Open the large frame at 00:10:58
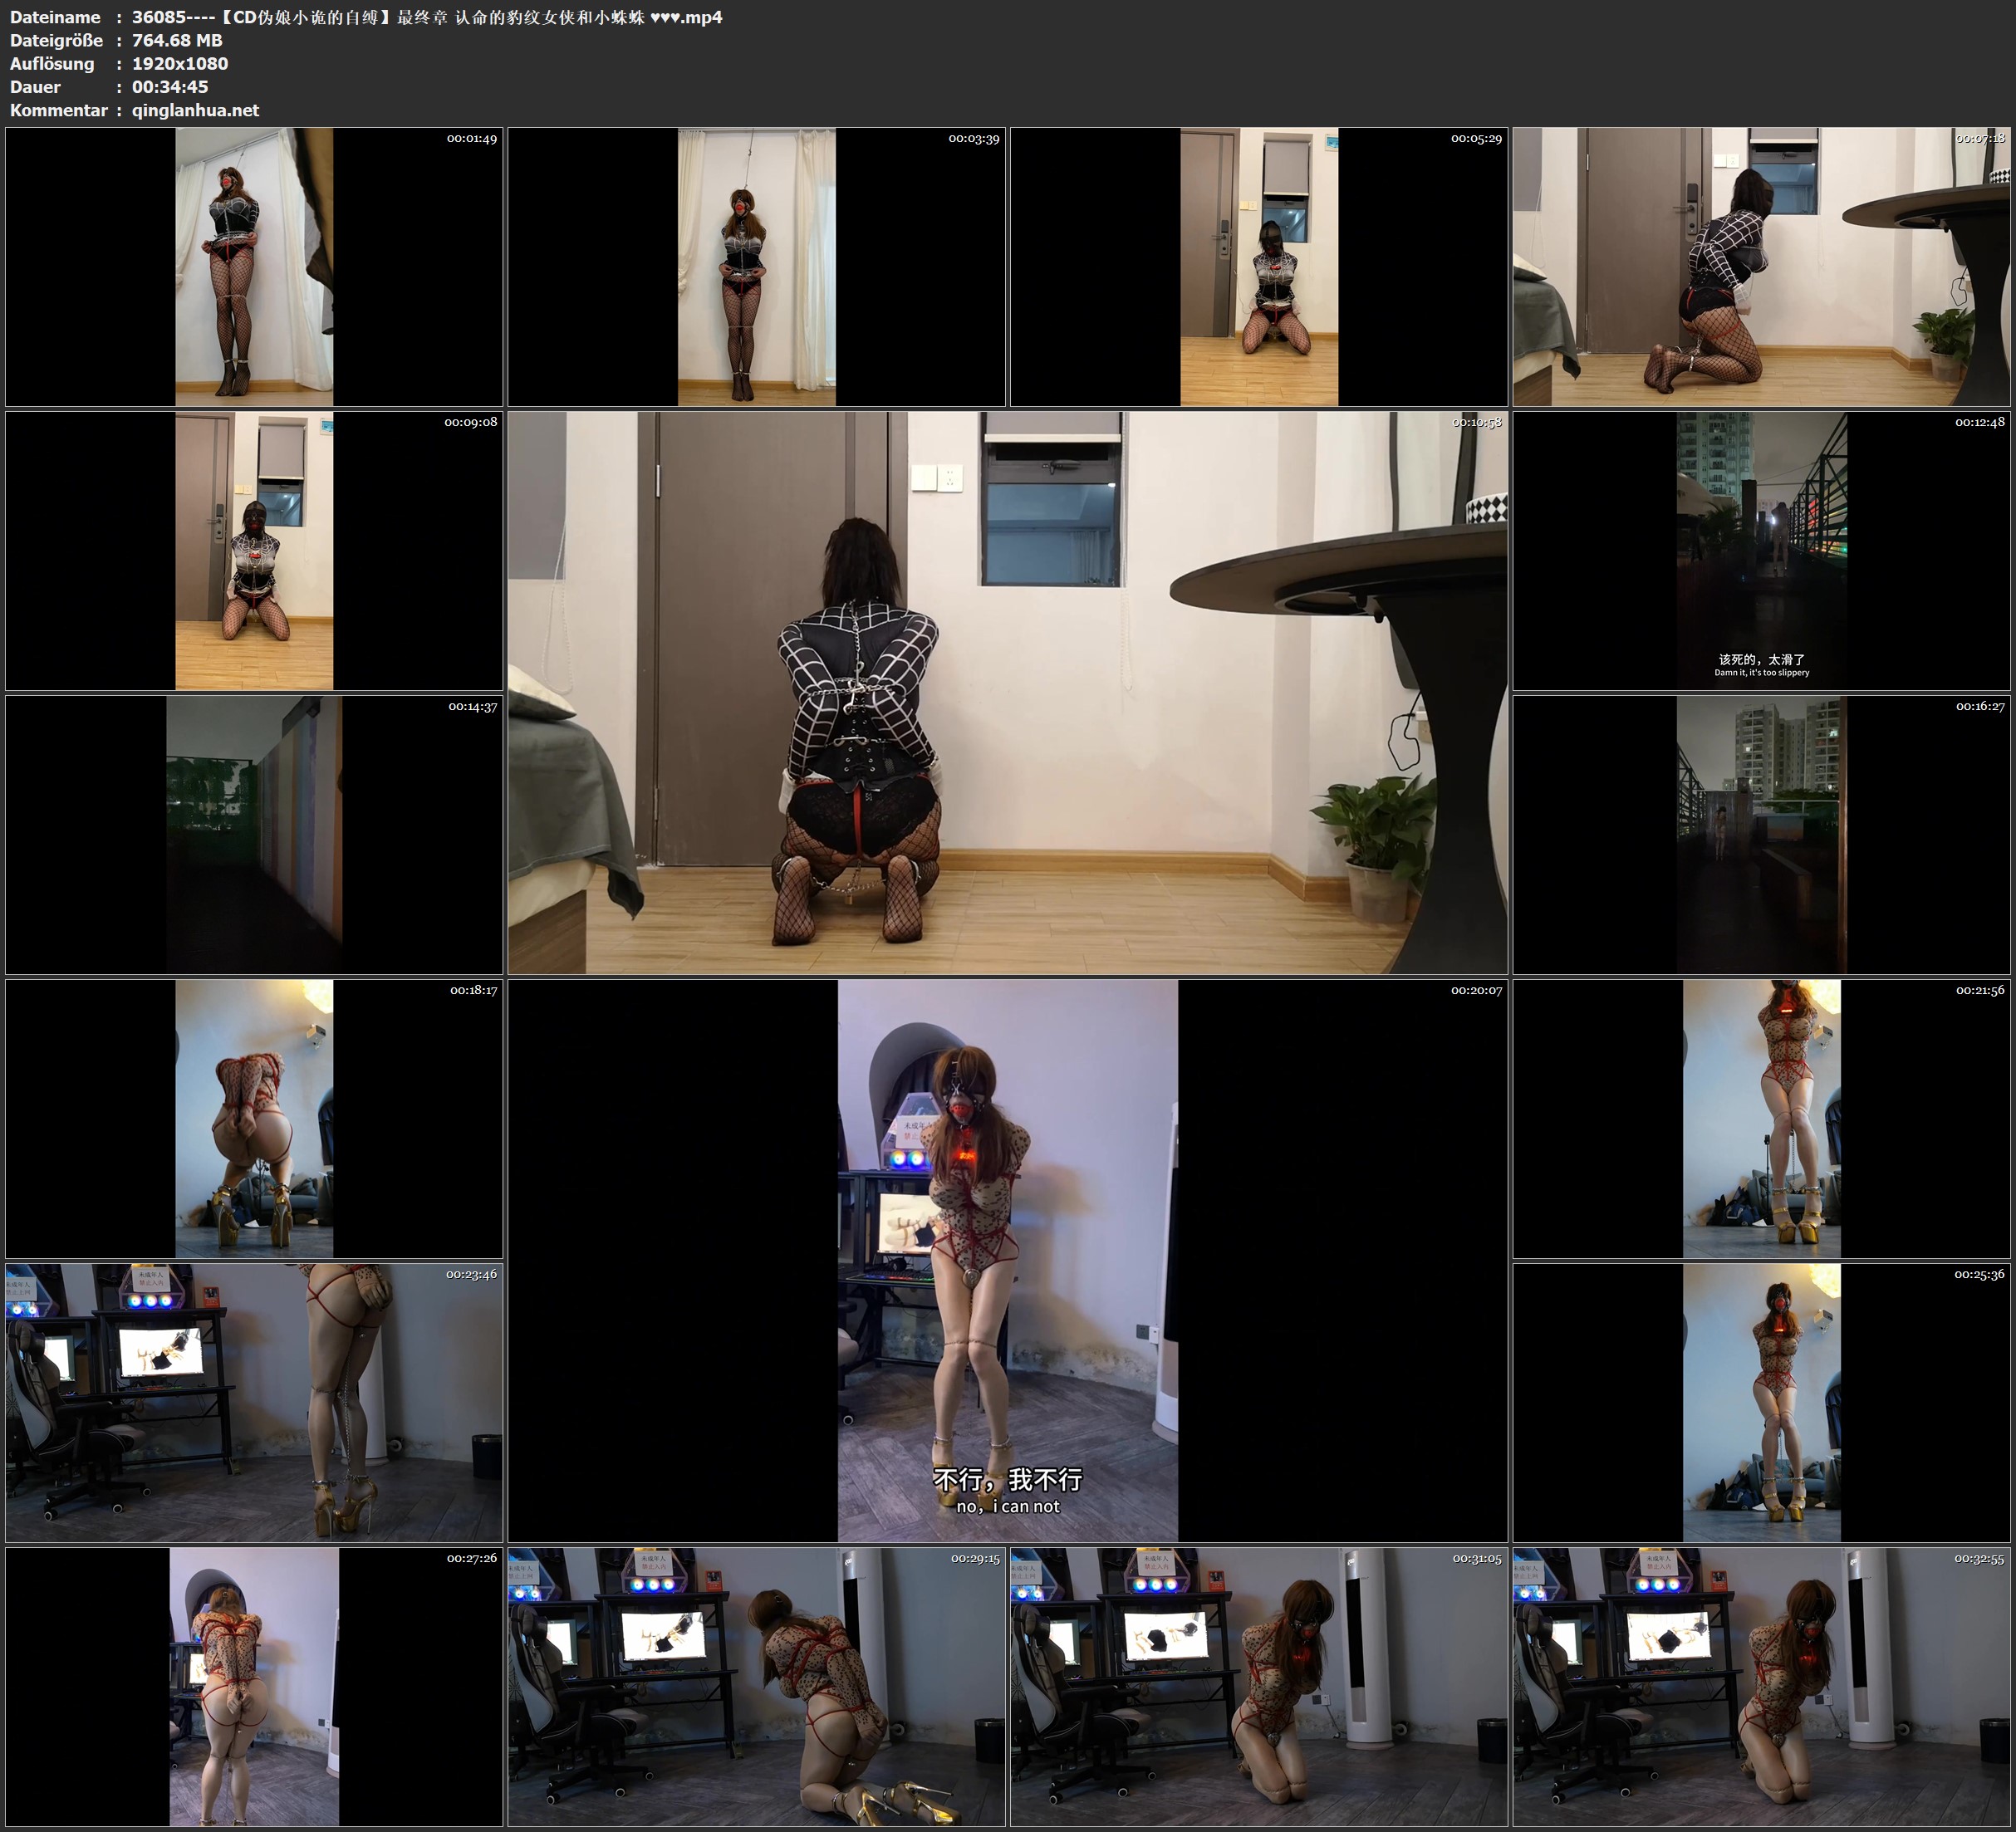 coord(1007,692)
